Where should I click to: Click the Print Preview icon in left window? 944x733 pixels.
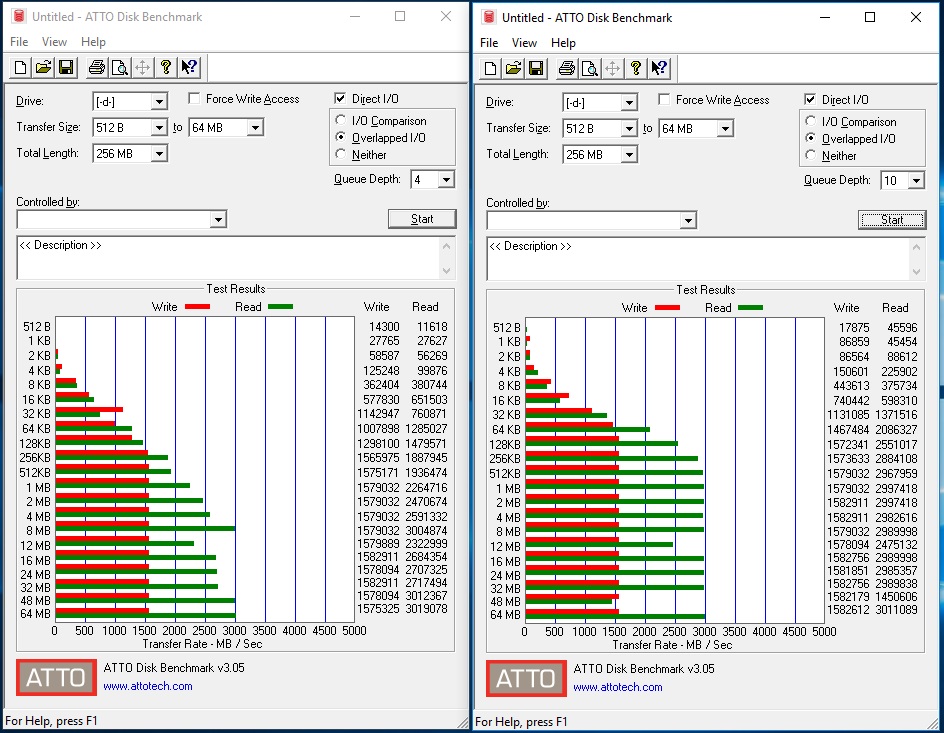(x=119, y=67)
